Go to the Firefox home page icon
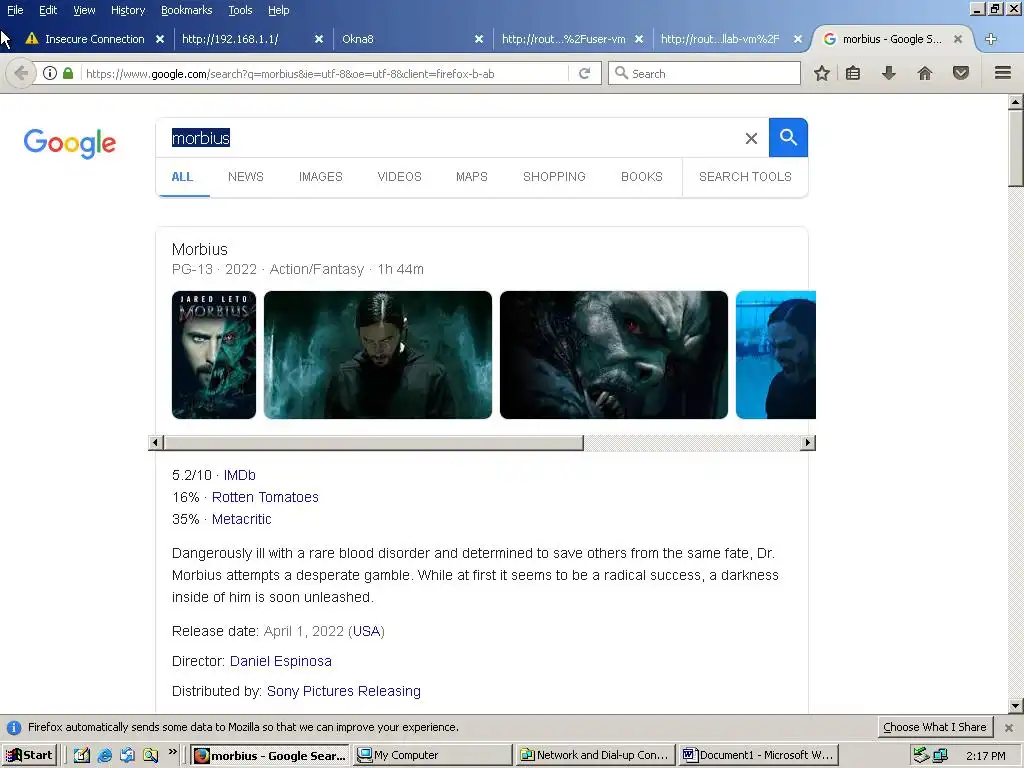The image size is (1024, 768). coord(925,73)
